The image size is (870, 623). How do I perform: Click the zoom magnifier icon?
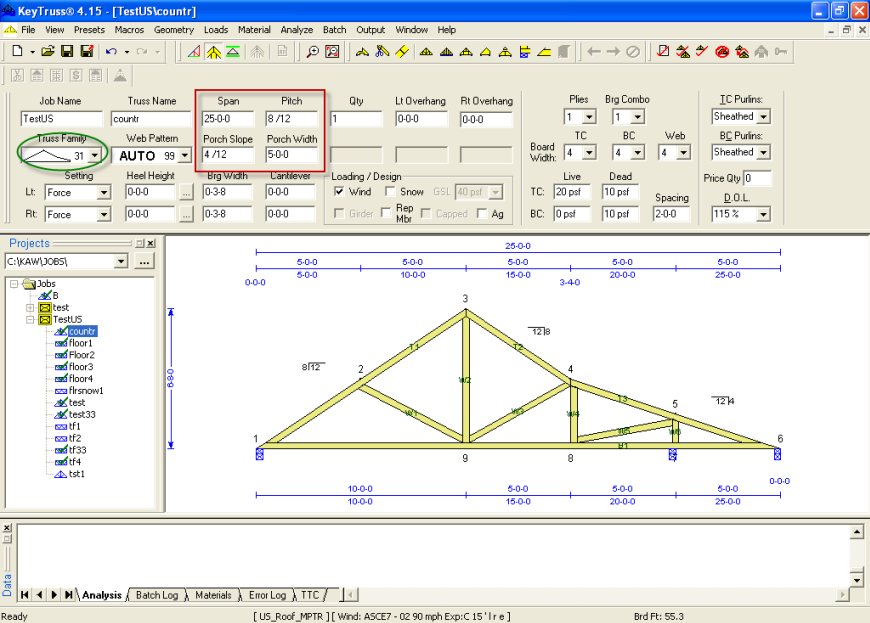click(313, 52)
